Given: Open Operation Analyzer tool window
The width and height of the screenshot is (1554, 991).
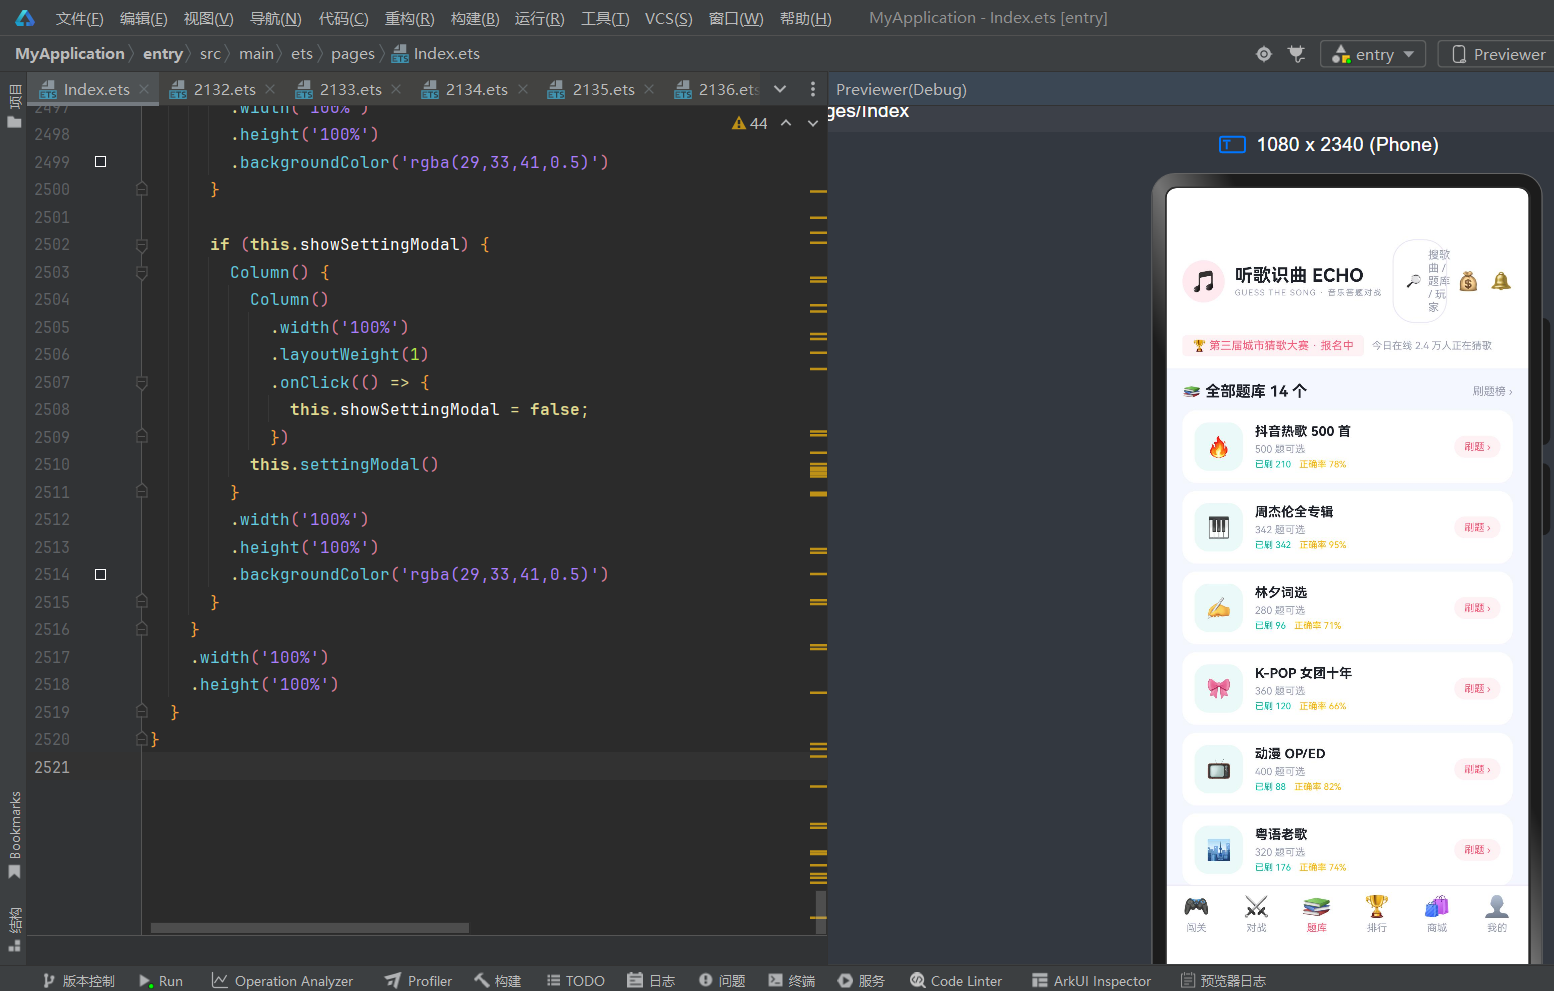Looking at the screenshot, I should point(282,981).
